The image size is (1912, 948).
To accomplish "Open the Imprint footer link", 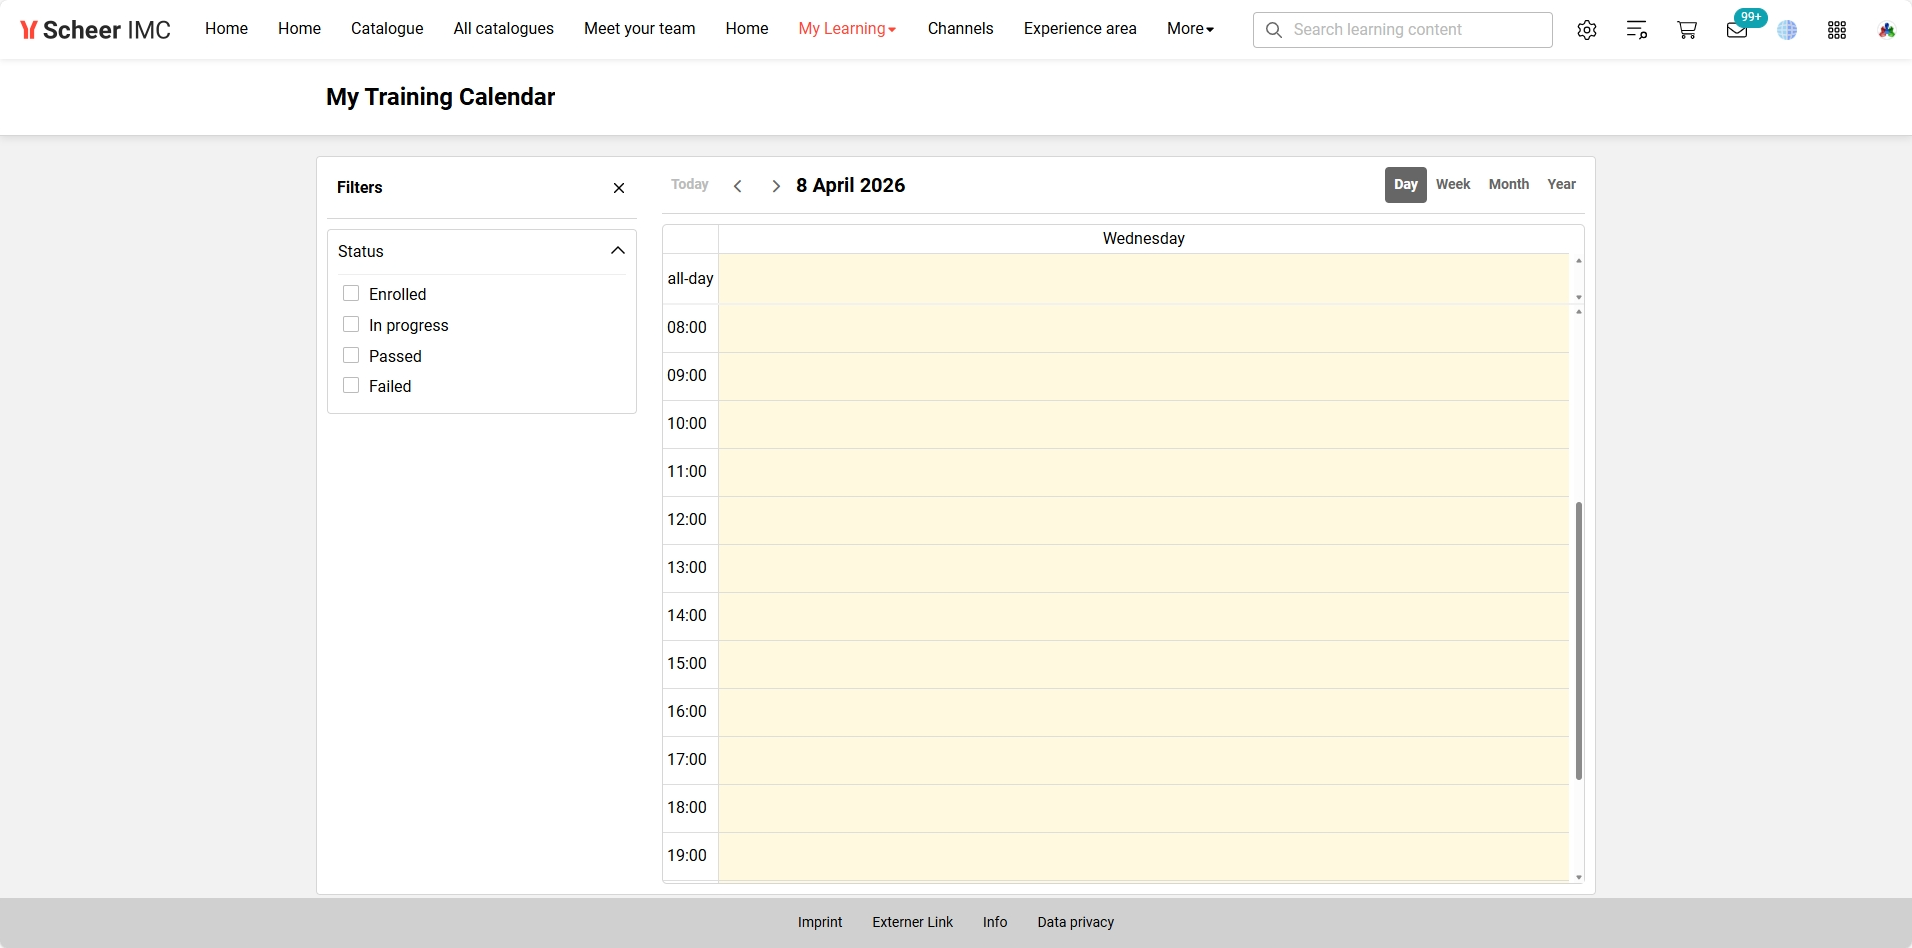I will pyautogui.click(x=820, y=922).
